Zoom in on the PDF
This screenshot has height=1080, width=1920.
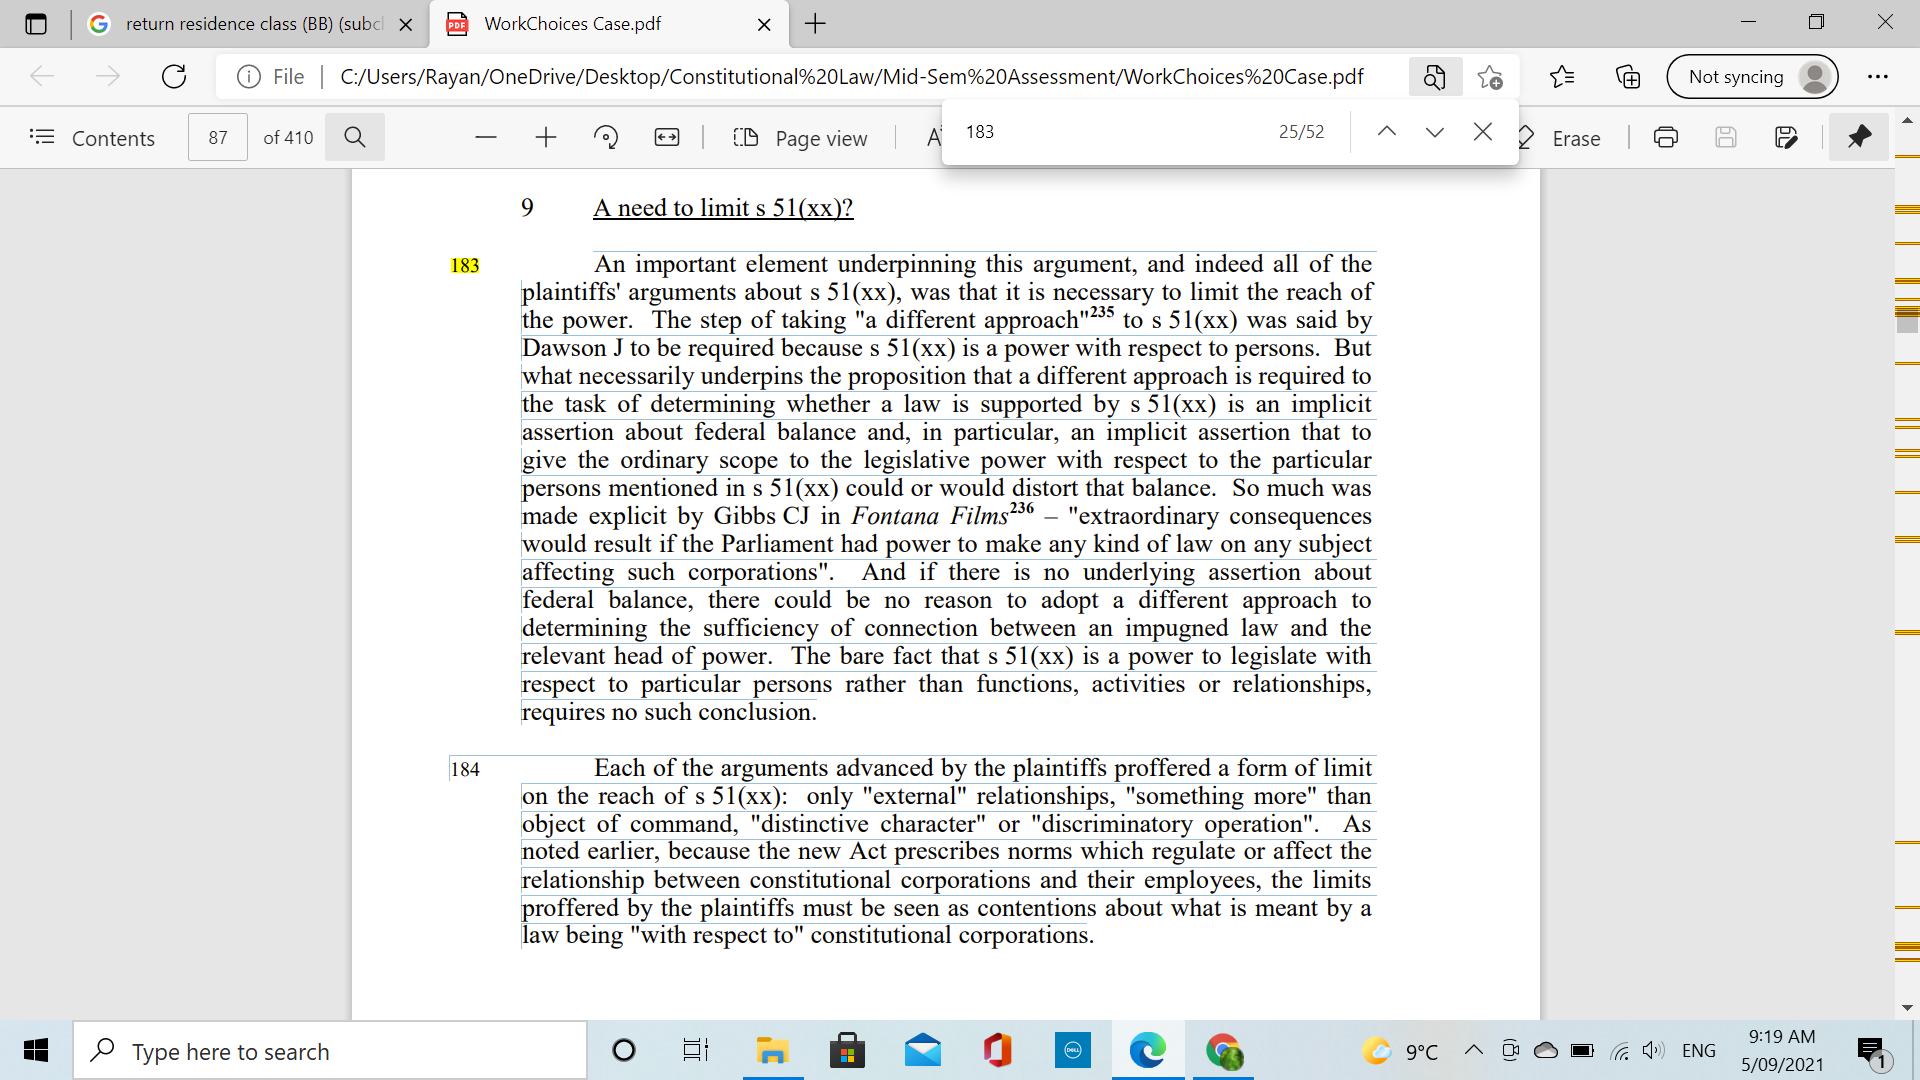tap(545, 138)
